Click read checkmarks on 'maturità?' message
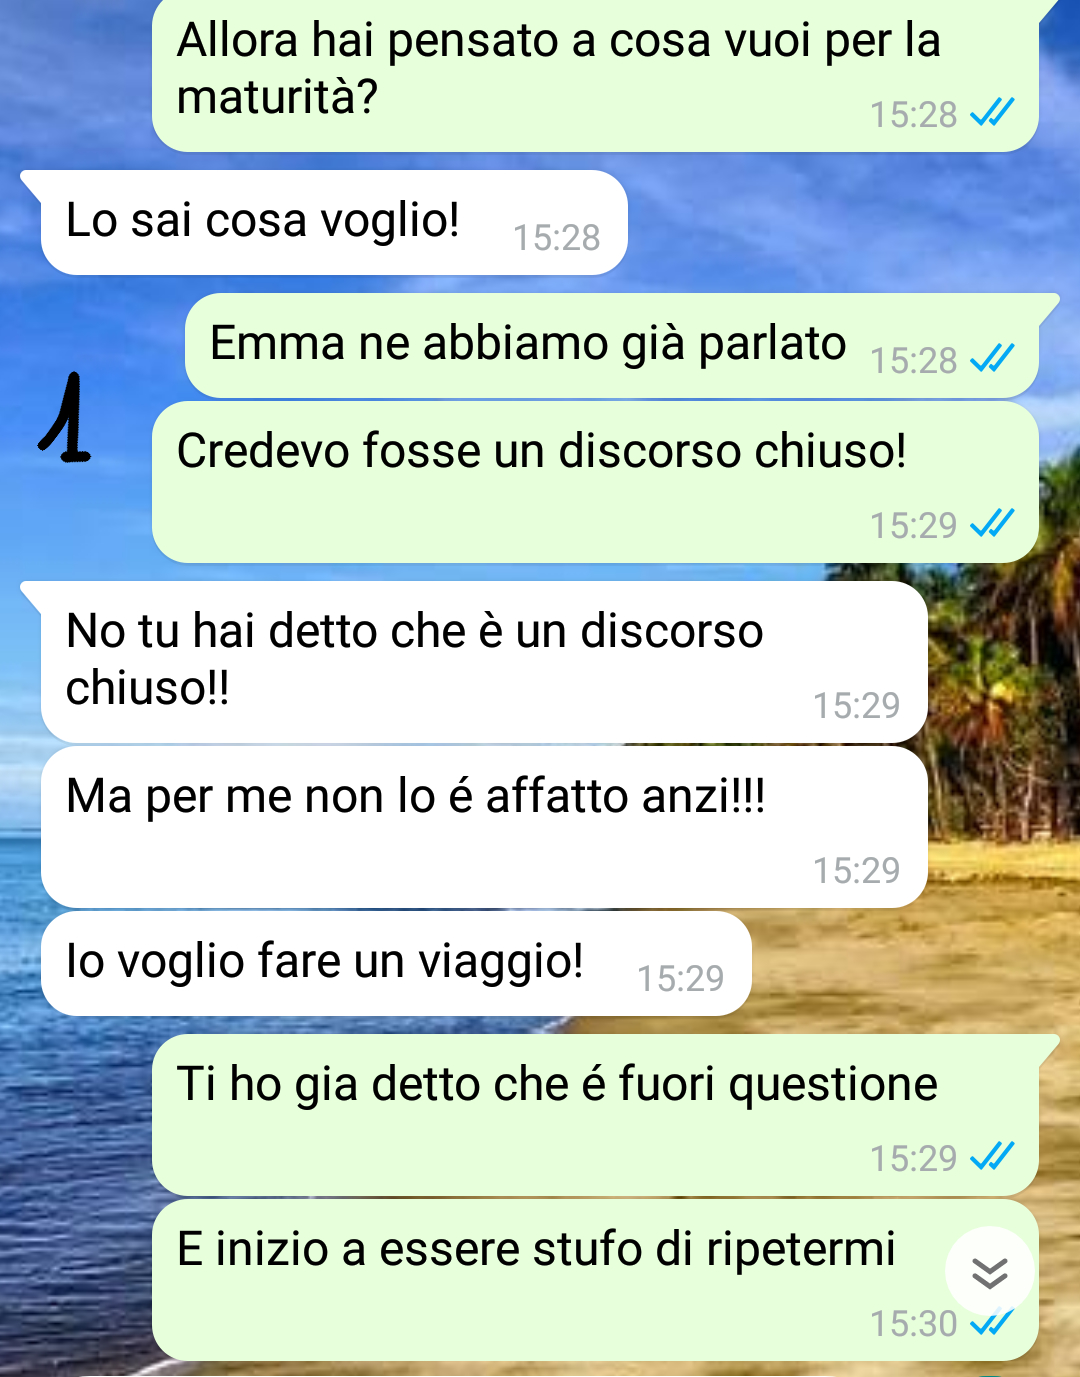The height and width of the screenshot is (1377, 1080). click(992, 113)
